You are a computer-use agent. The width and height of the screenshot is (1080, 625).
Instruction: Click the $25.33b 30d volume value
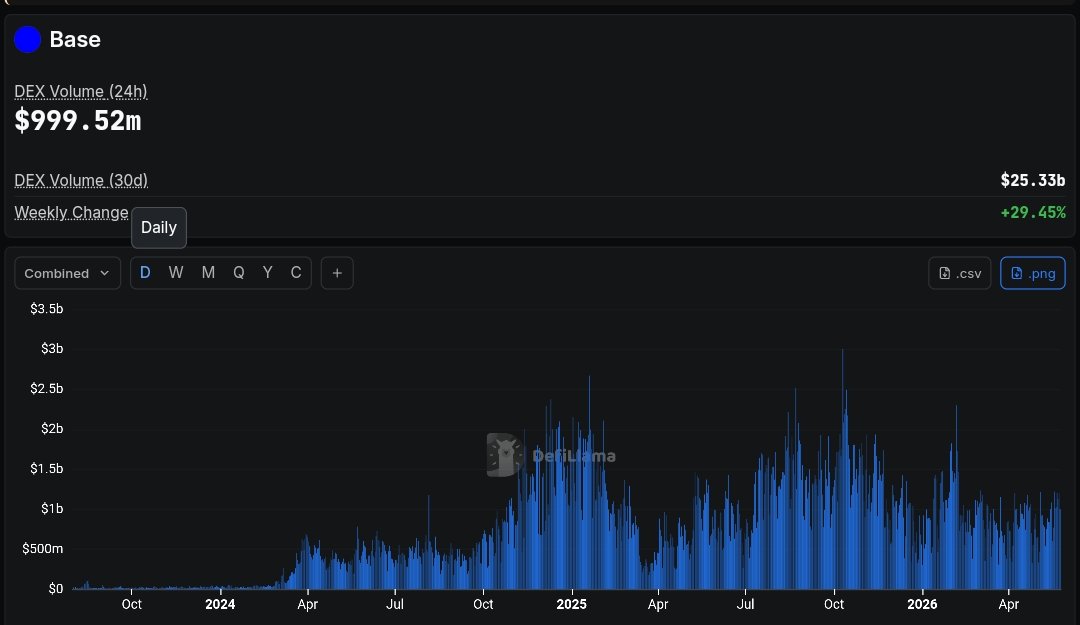pos(1032,181)
